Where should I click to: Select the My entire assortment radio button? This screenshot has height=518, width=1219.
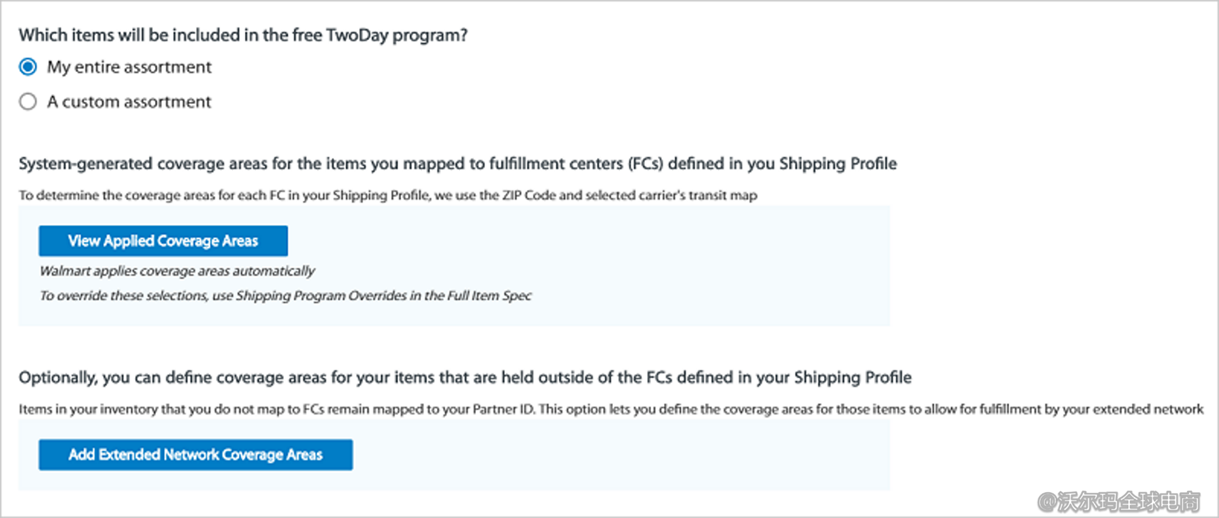(28, 68)
